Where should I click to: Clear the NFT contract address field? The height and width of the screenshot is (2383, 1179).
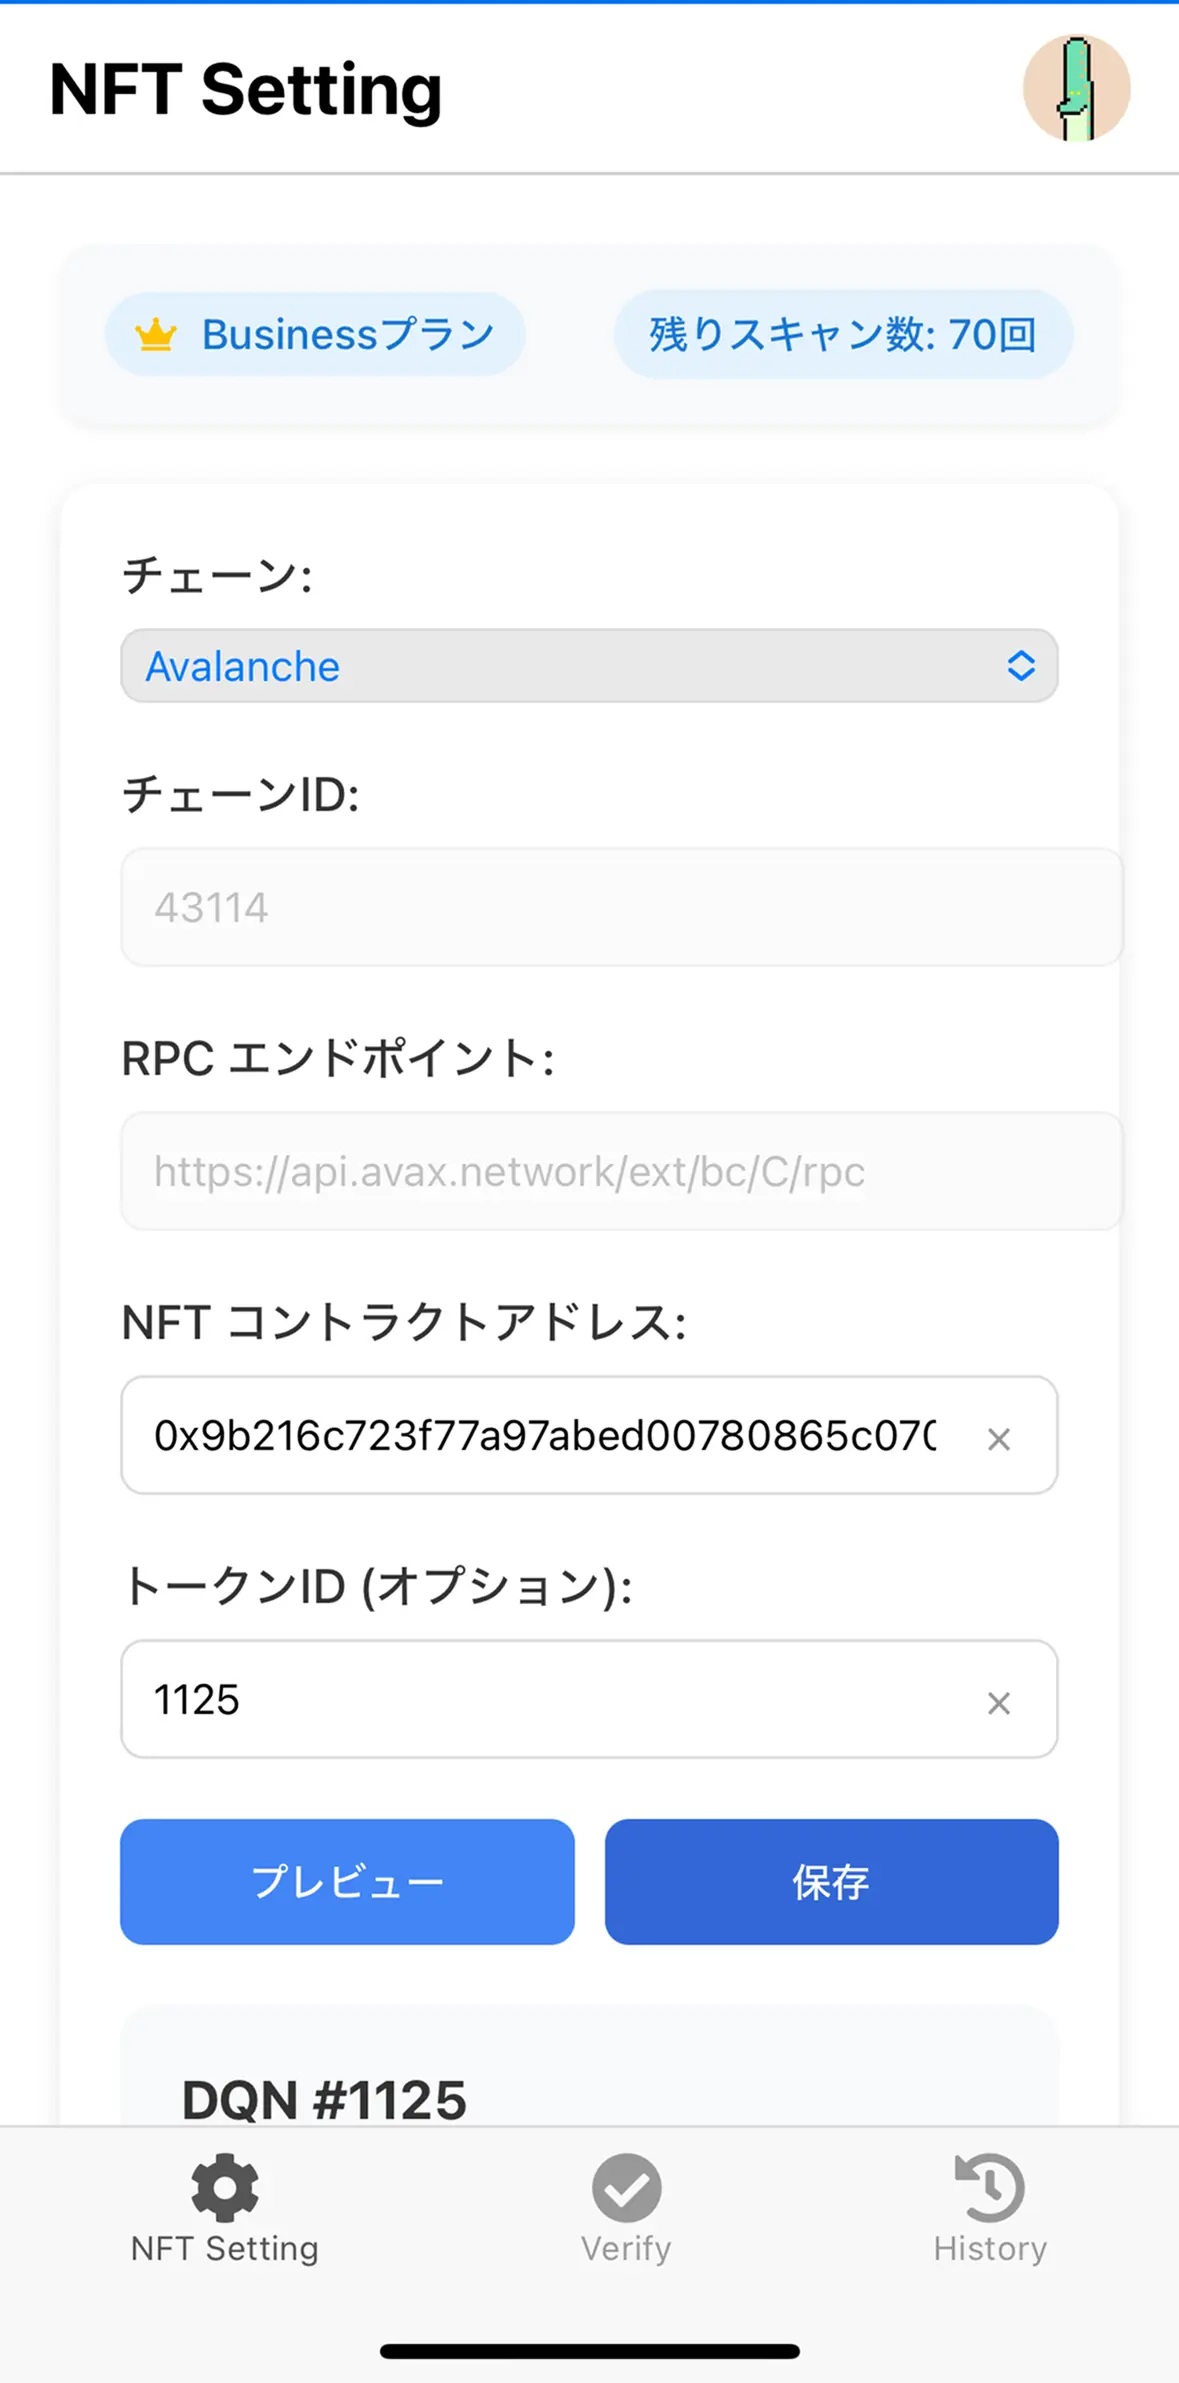point(998,1439)
